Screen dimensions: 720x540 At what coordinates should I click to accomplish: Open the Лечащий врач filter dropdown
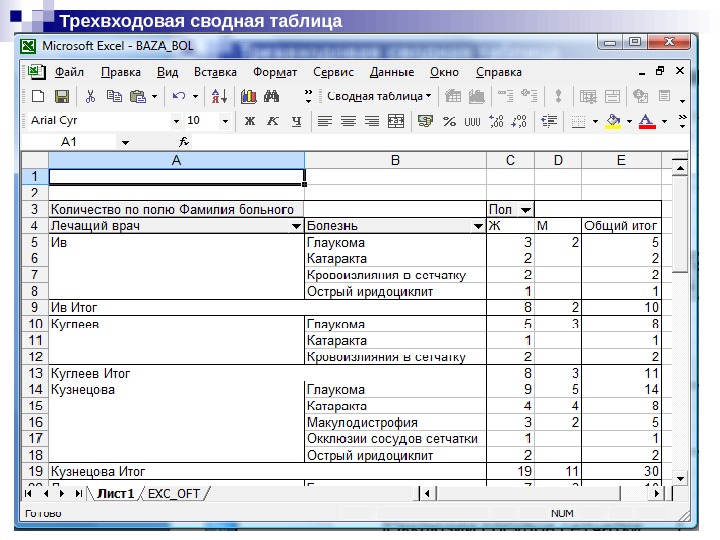[296, 226]
